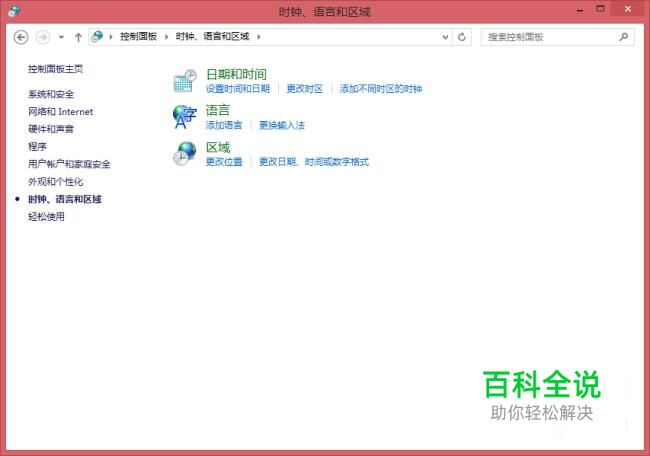Open 硬件和声音 category
The image size is (650, 456).
pyautogui.click(x=51, y=129)
